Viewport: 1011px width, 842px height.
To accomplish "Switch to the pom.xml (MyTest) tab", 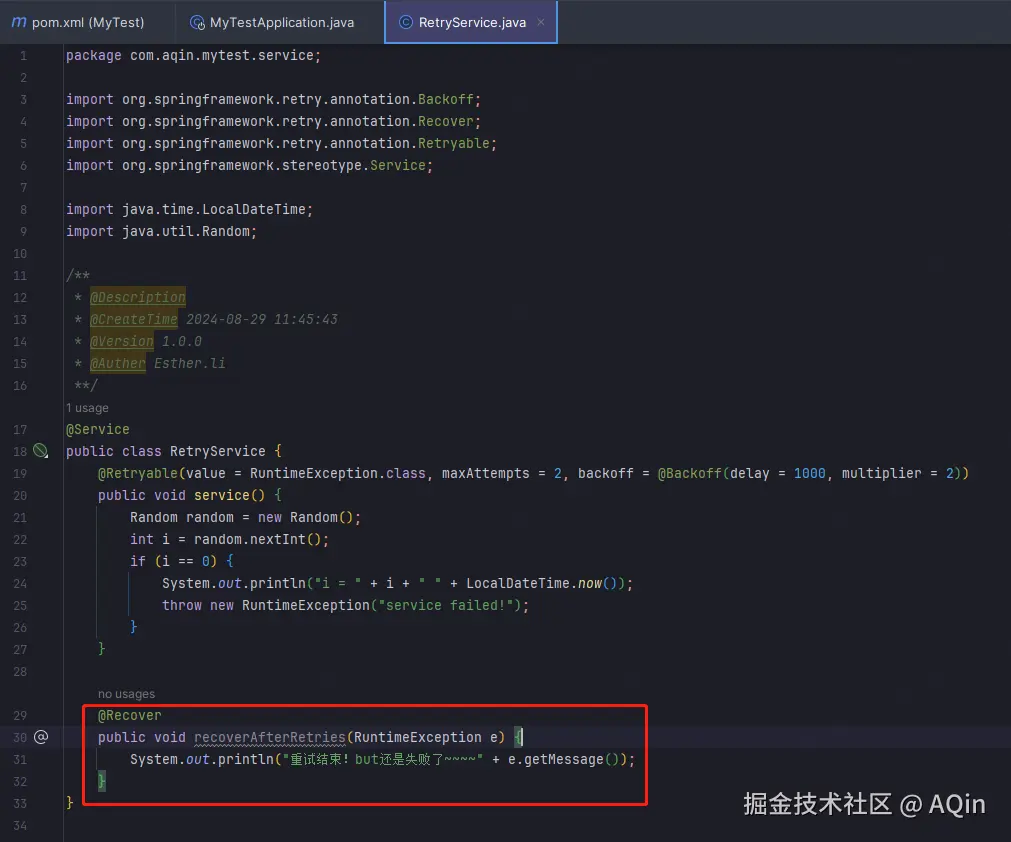I will point(78,23).
